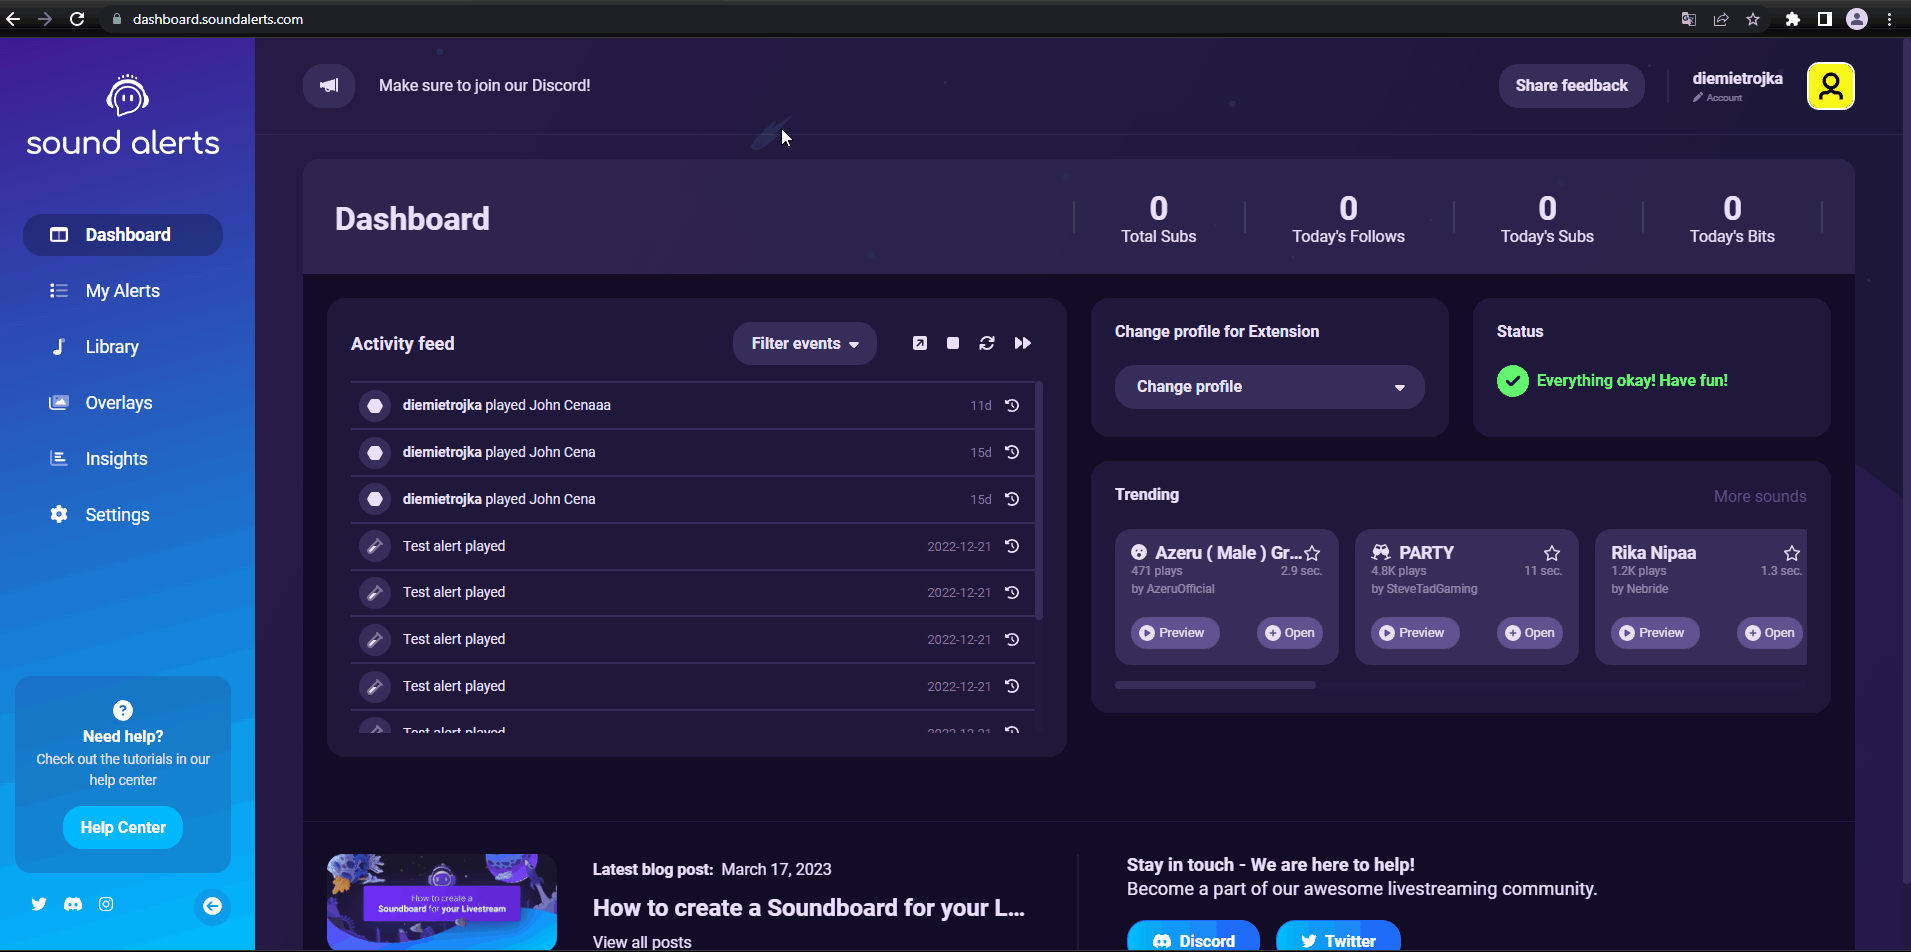Open the Soundboard blog post title
Image resolution: width=1911 pixels, height=952 pixels.
pos(808,908)
